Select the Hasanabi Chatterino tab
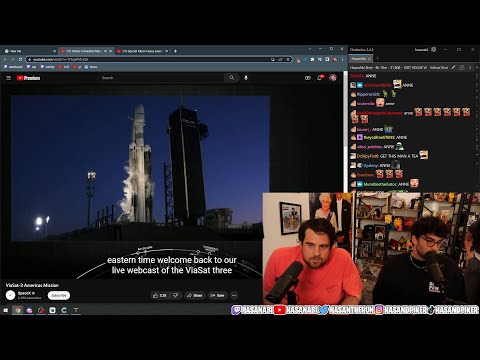The height and width of the screenshot is (360, 480). (x=359, y=59)
